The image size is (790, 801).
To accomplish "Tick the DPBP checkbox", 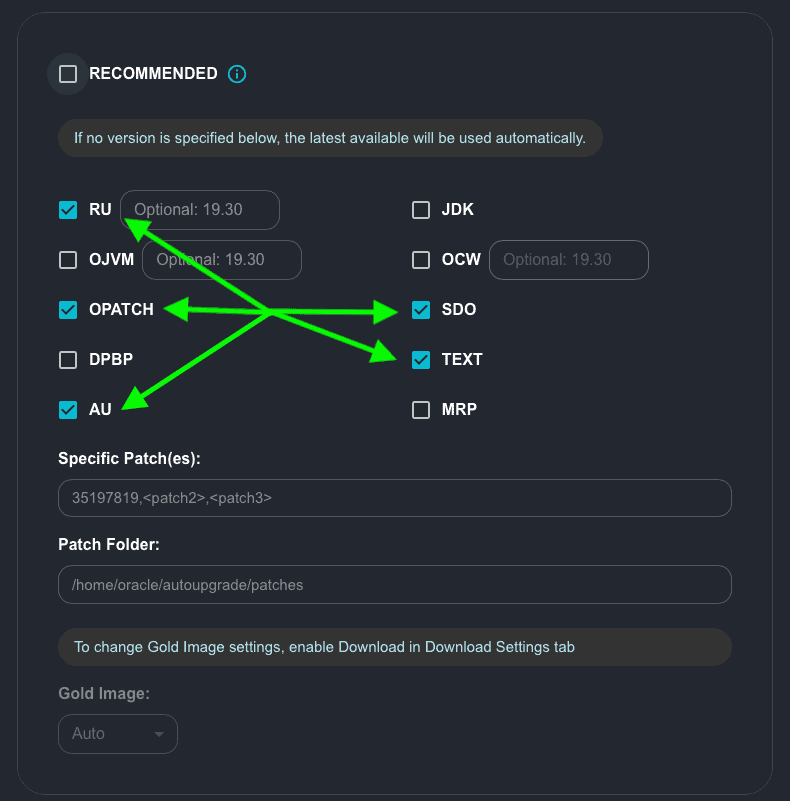I will [68, 360].
